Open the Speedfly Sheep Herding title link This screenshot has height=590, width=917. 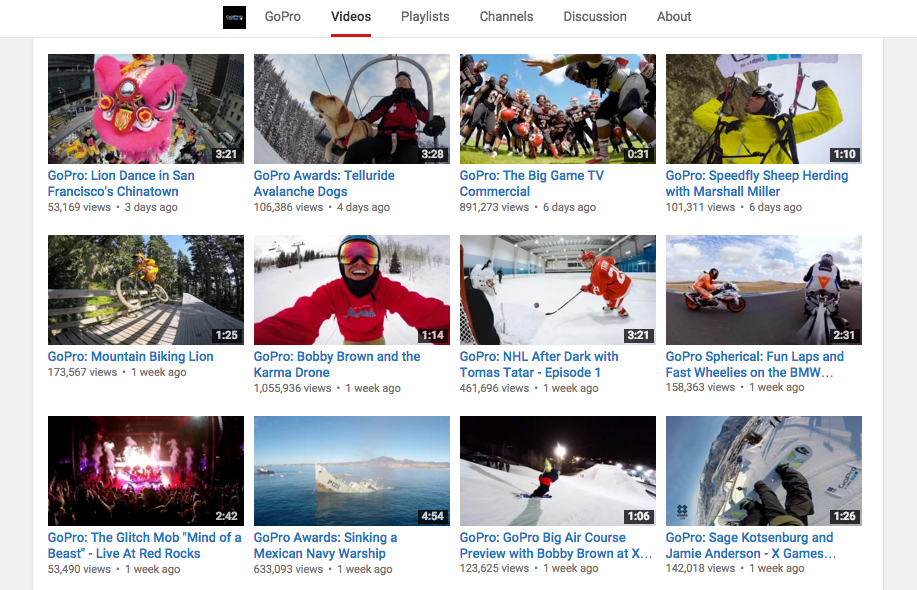756,183
